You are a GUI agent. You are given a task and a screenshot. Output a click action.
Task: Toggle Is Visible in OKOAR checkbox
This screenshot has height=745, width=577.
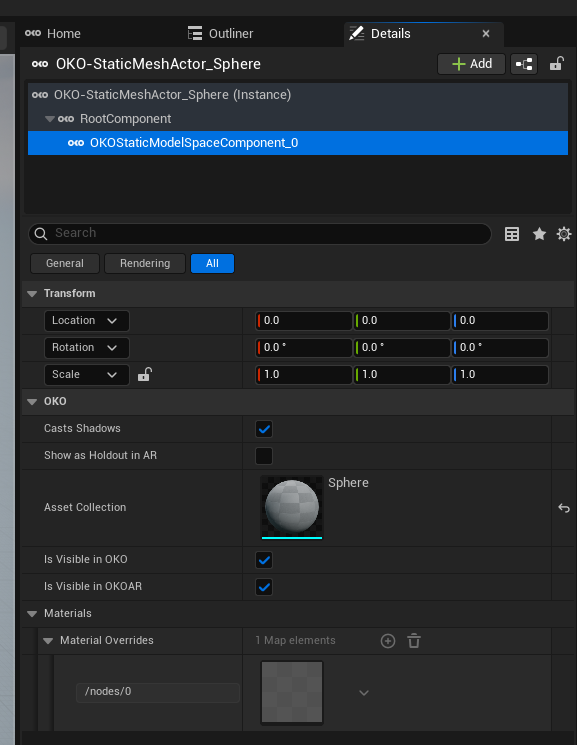point(264,587)
